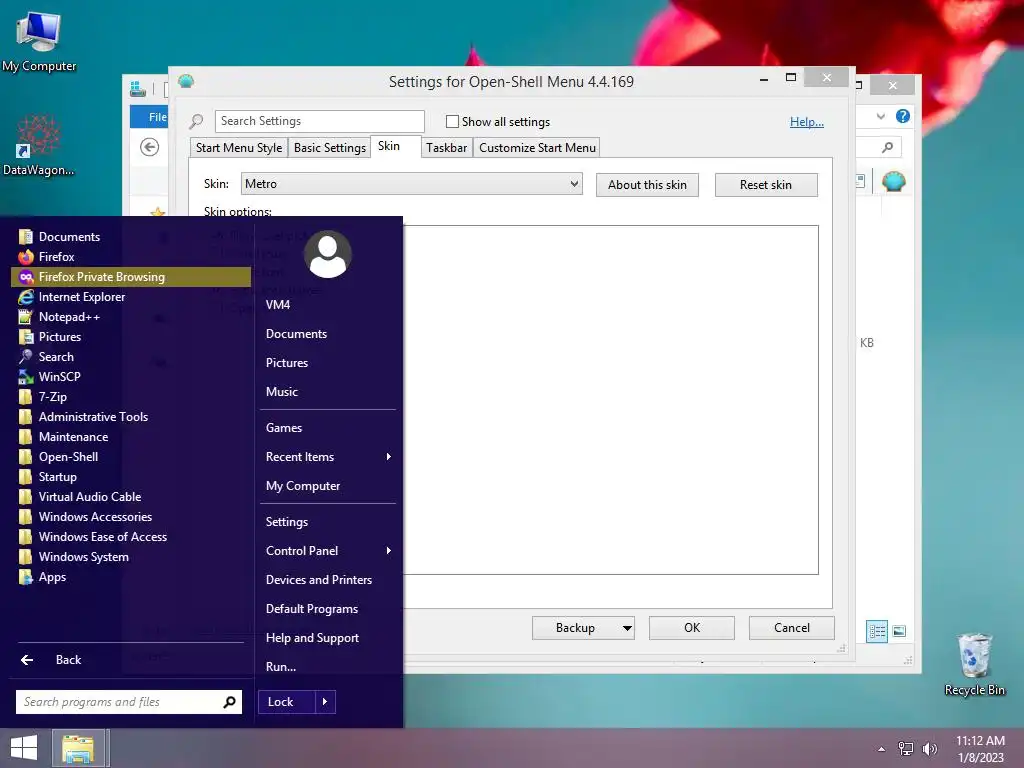Open Default Programs
The width and height of the screenshot is (1024, 768).
coord(328,609)
